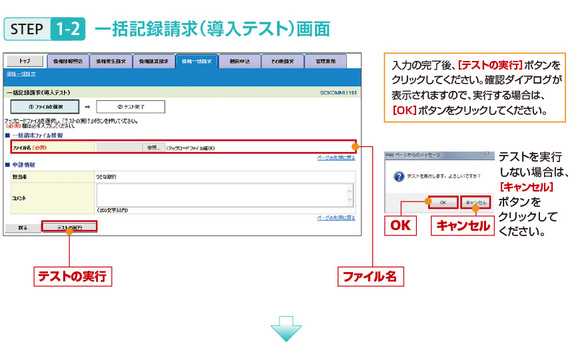This screenshot has width=580, height=364.
Task: Click inside the コメント text area
Action: click(222, 195)
